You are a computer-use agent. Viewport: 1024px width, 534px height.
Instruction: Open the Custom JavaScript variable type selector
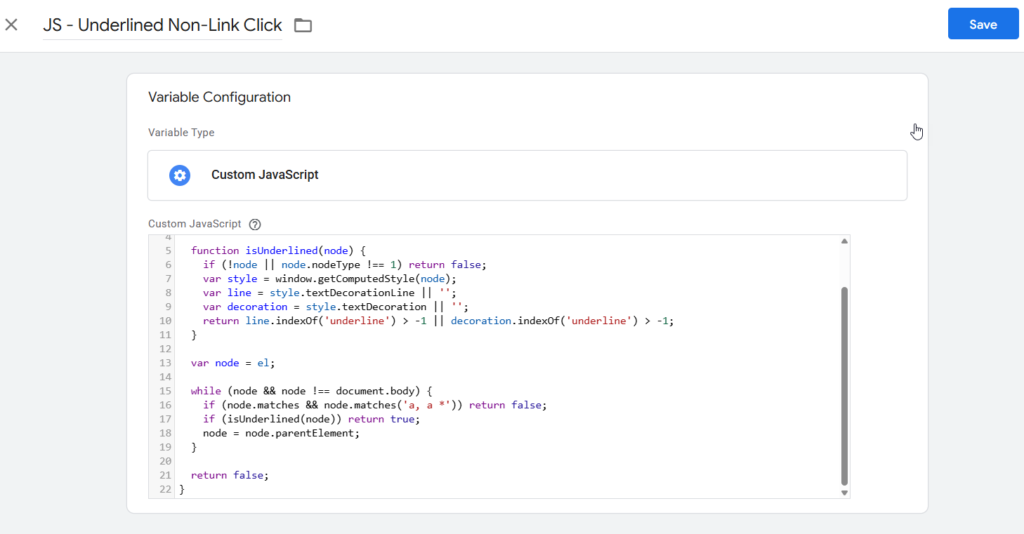pyautogui.click(x=527, y=175)
